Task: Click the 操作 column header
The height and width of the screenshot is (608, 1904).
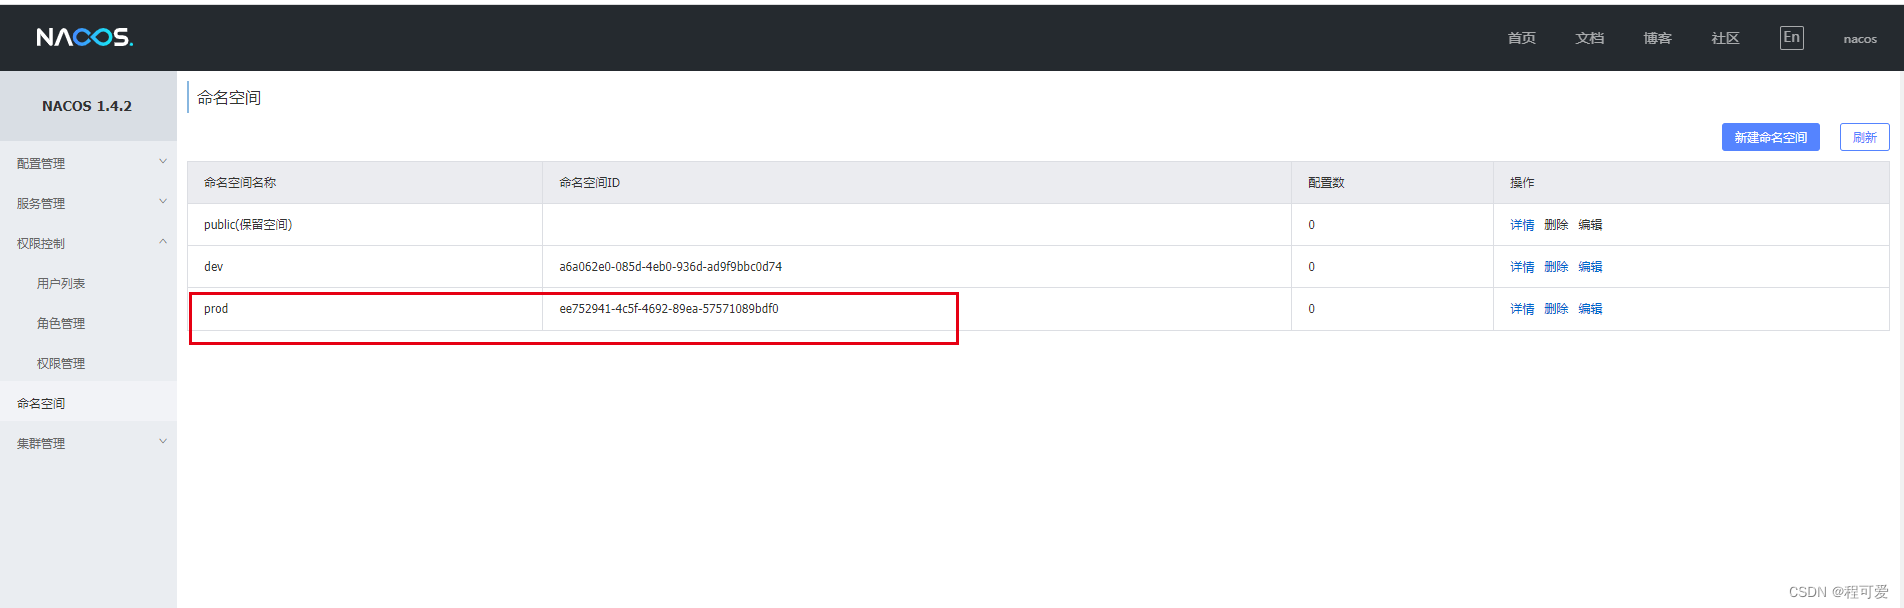Action: coord(1522,183)
